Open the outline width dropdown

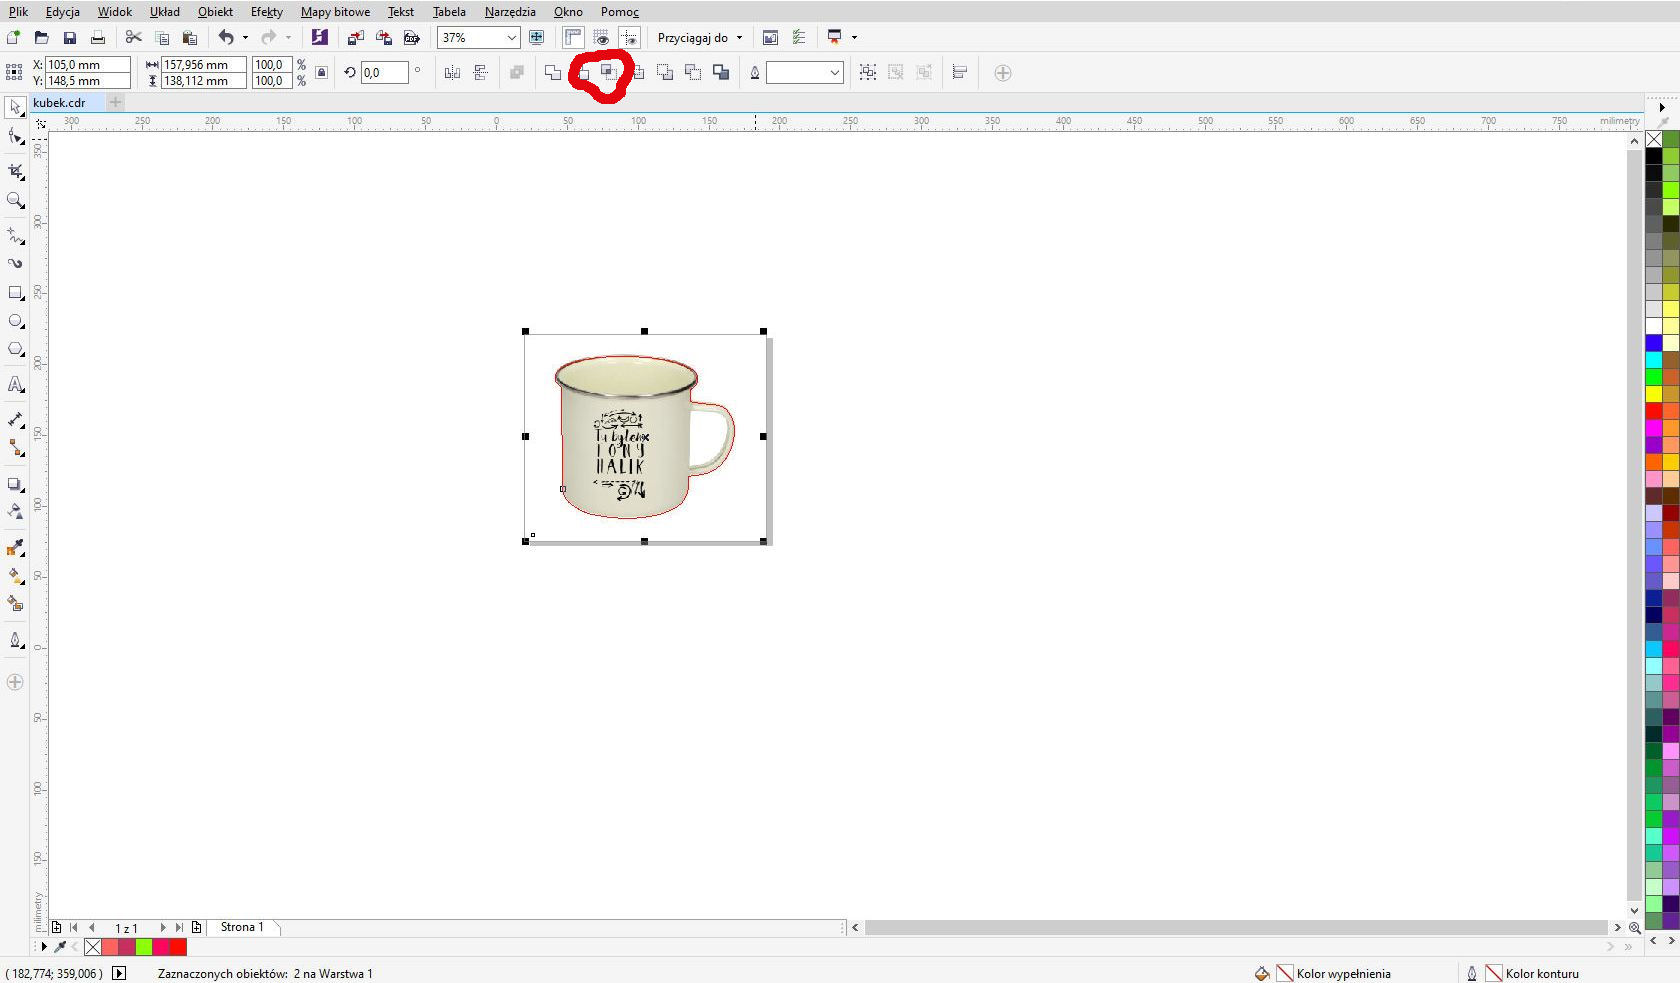click(x=833, y=72)
